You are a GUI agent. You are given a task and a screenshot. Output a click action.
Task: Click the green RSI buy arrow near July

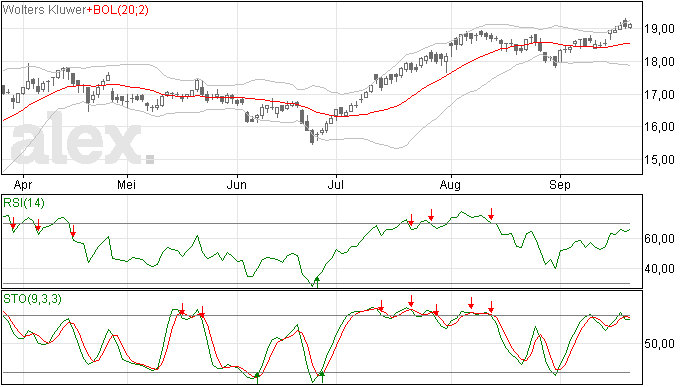click(x=317, y=282)
